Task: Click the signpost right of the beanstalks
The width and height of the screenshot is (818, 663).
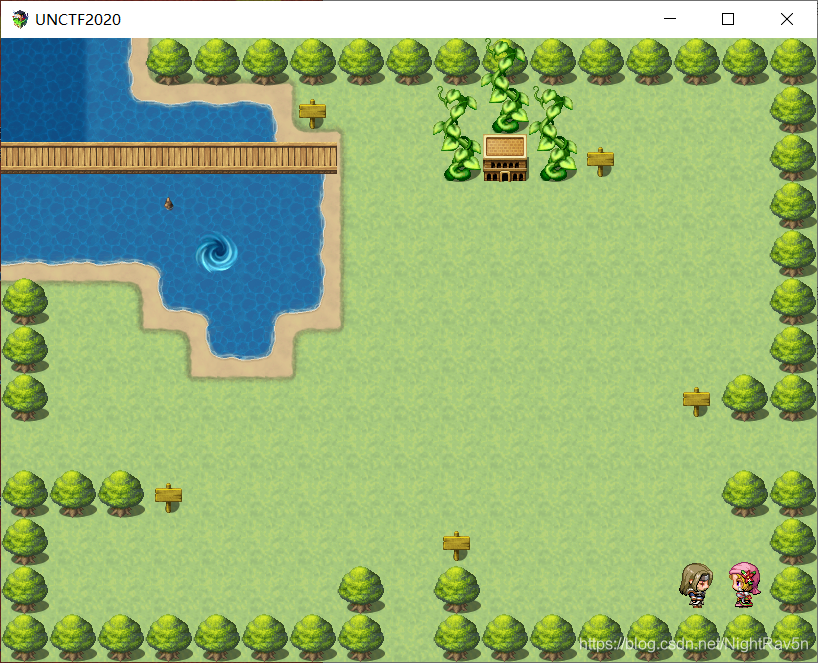Action: pos(600,161)
